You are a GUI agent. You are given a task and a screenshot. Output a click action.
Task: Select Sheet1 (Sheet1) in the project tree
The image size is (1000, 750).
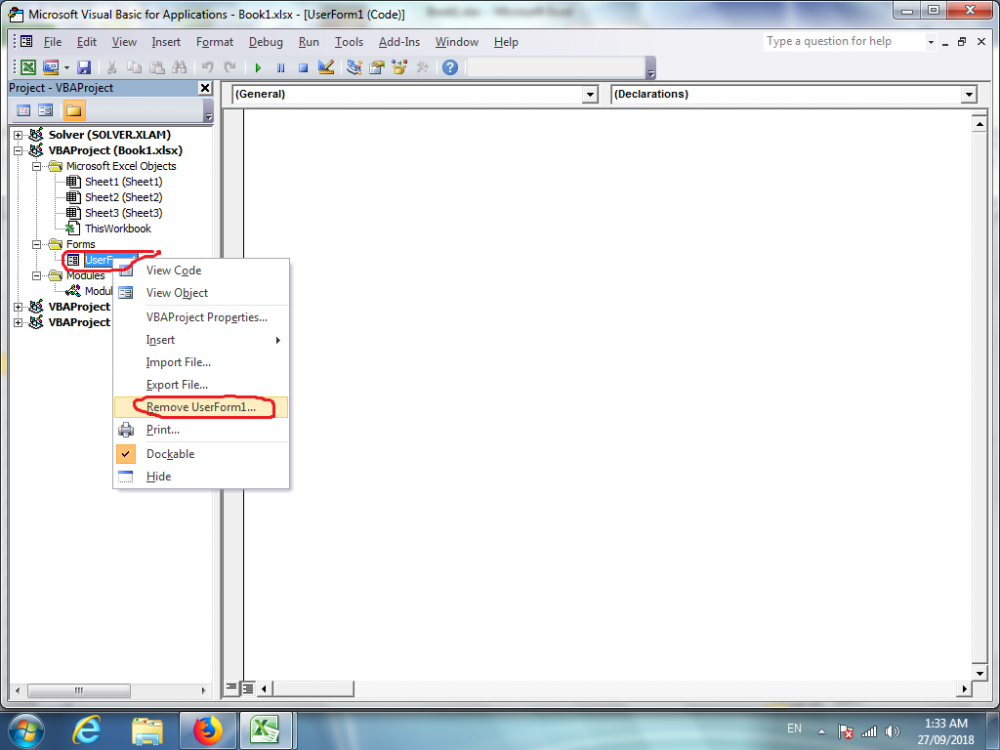point(124,182)
